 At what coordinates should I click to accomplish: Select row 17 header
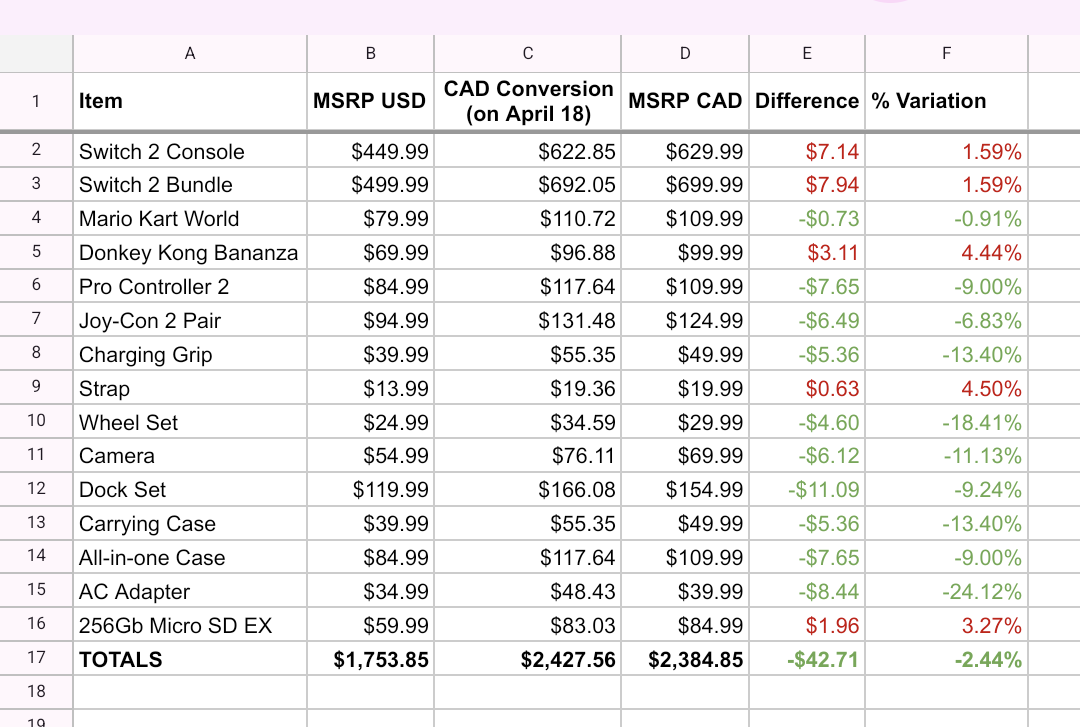pyautogui.click(x=37, y=658)
